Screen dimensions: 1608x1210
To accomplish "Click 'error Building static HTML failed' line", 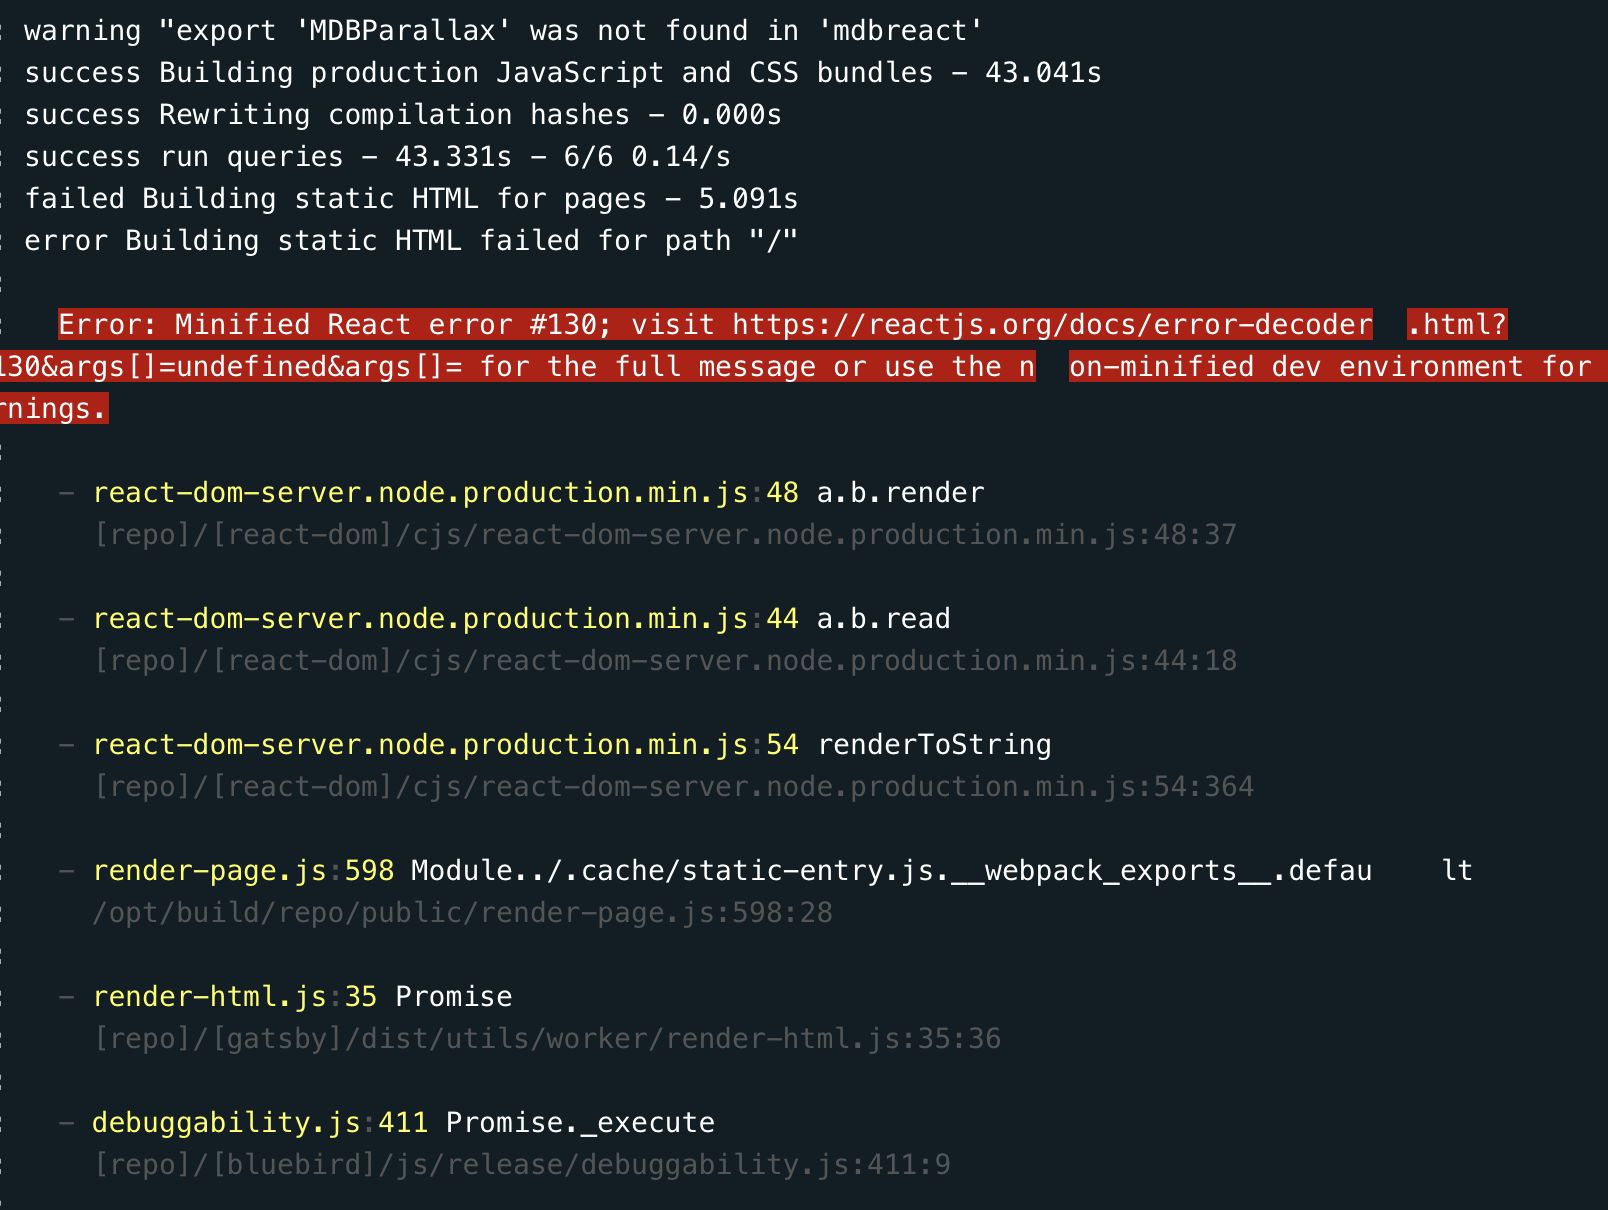I will (x=411, y=241).
